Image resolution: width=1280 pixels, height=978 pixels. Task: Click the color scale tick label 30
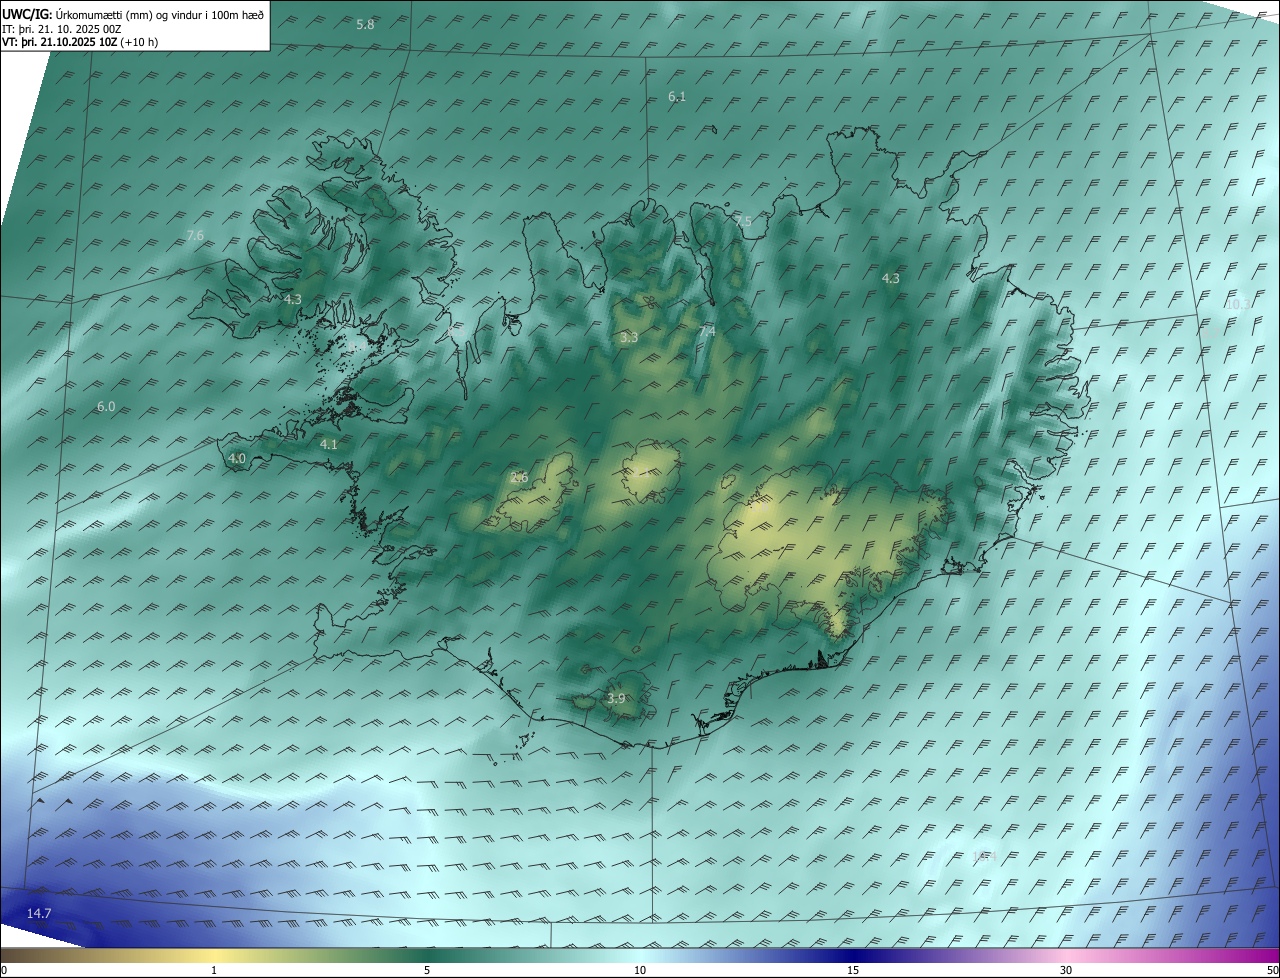pos(1066,970)
